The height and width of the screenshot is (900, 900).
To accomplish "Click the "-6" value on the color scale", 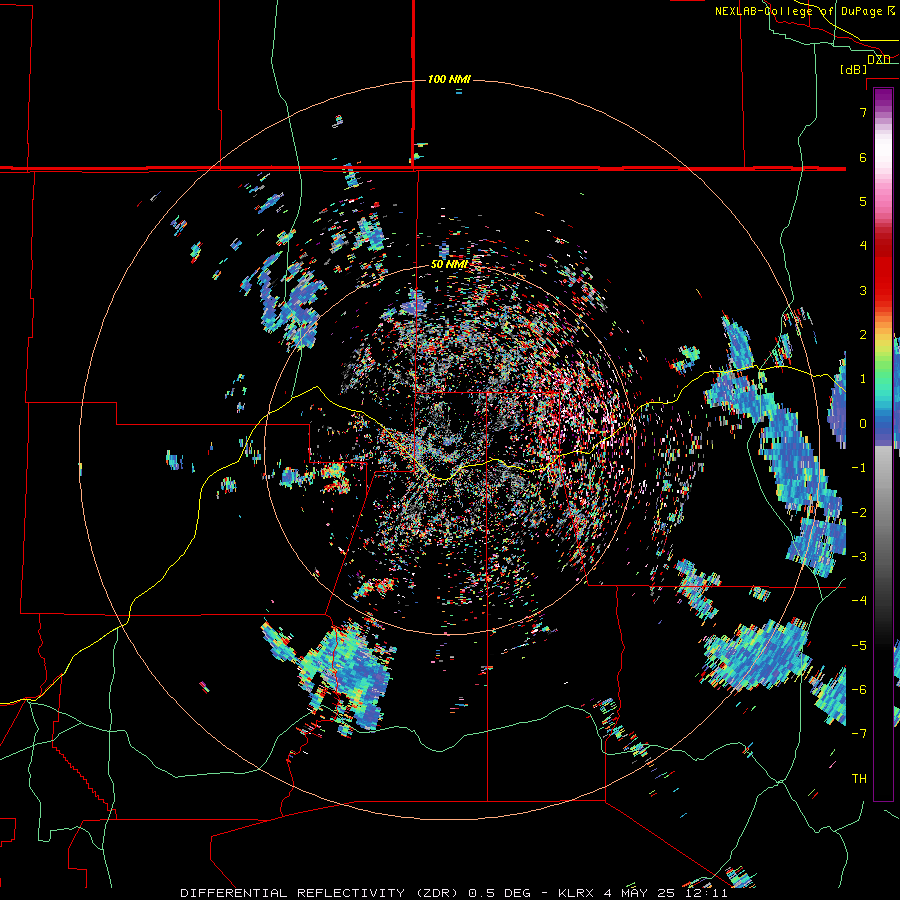I will pos(859,690).
